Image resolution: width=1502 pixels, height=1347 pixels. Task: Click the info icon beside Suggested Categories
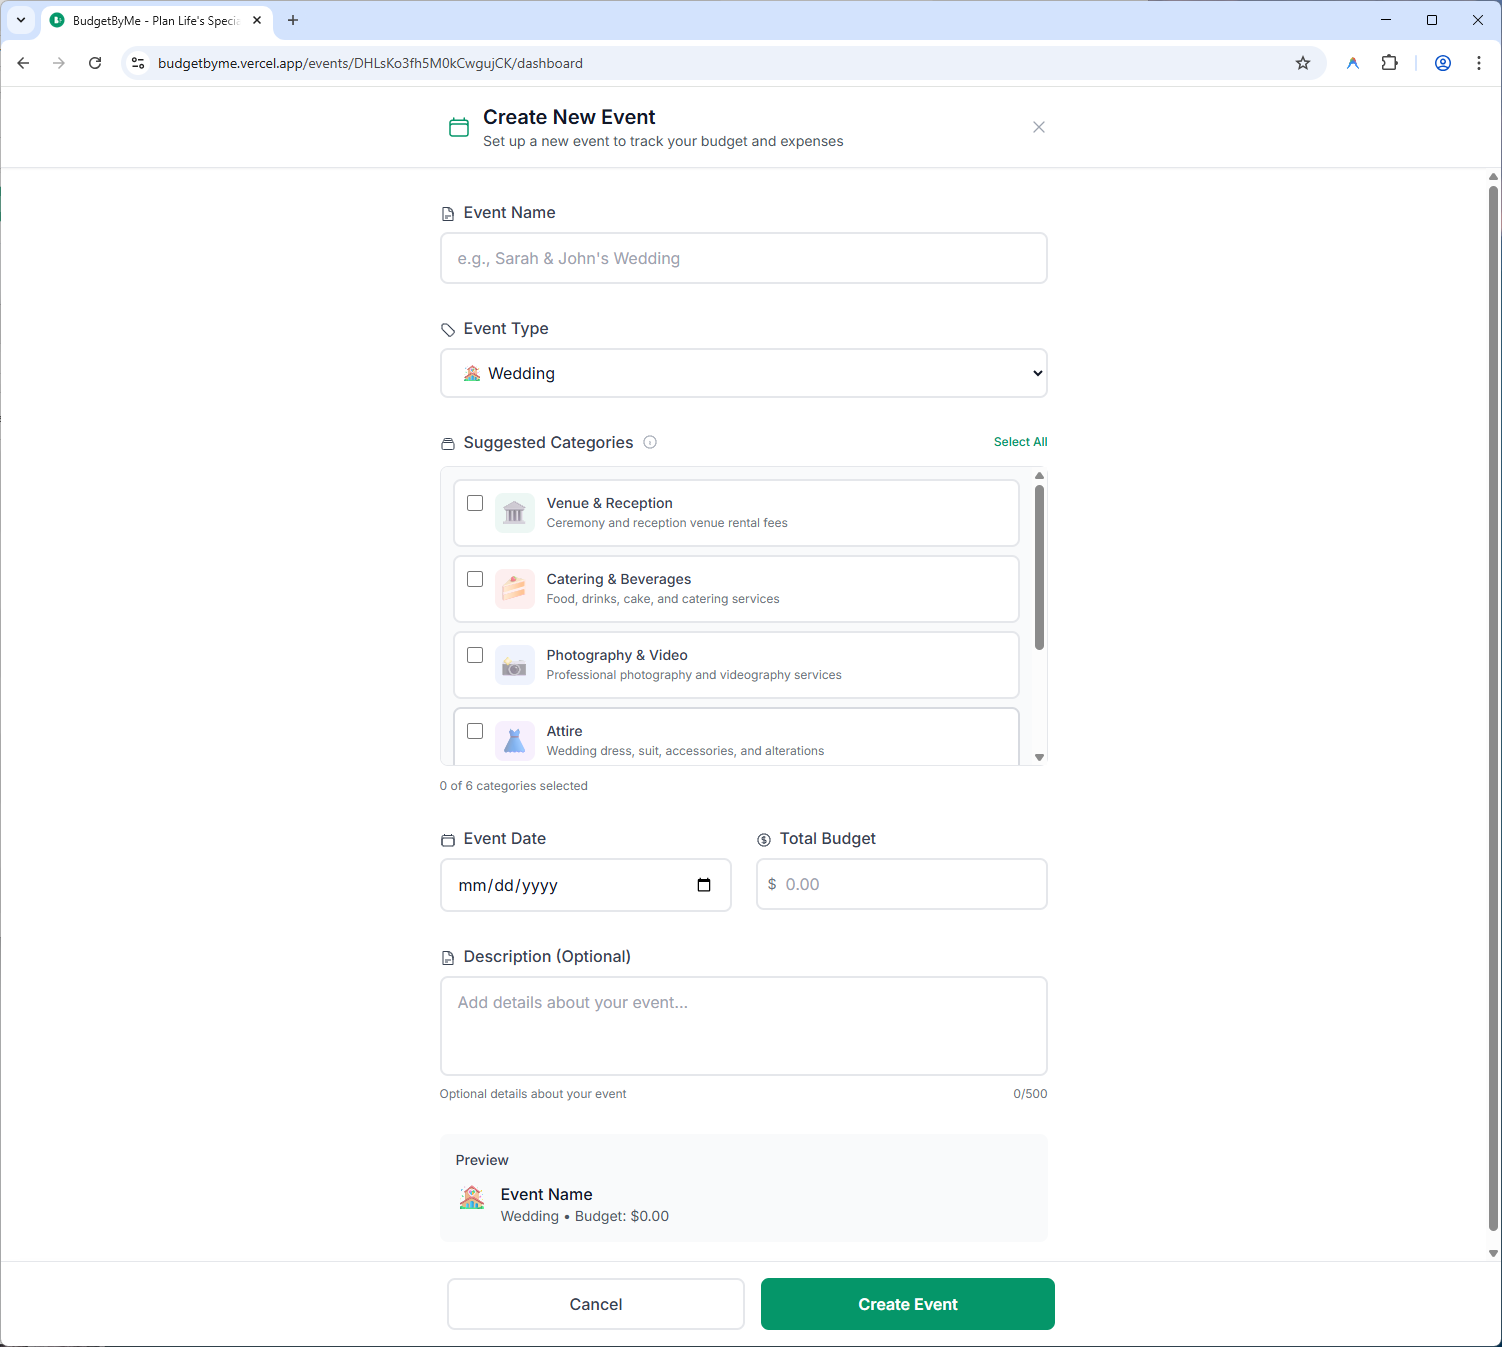(650, 442)
